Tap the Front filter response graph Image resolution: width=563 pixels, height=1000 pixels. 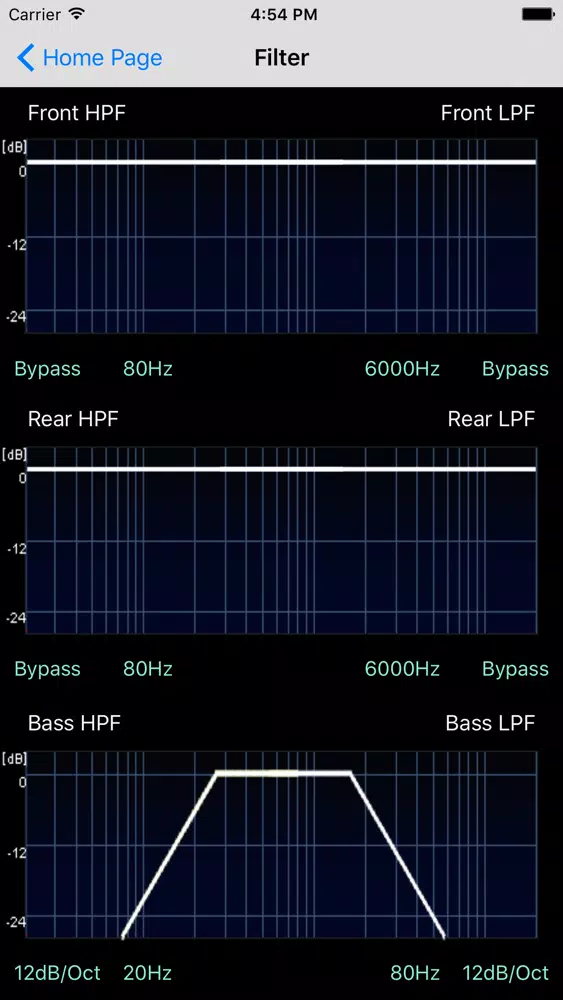282,236
